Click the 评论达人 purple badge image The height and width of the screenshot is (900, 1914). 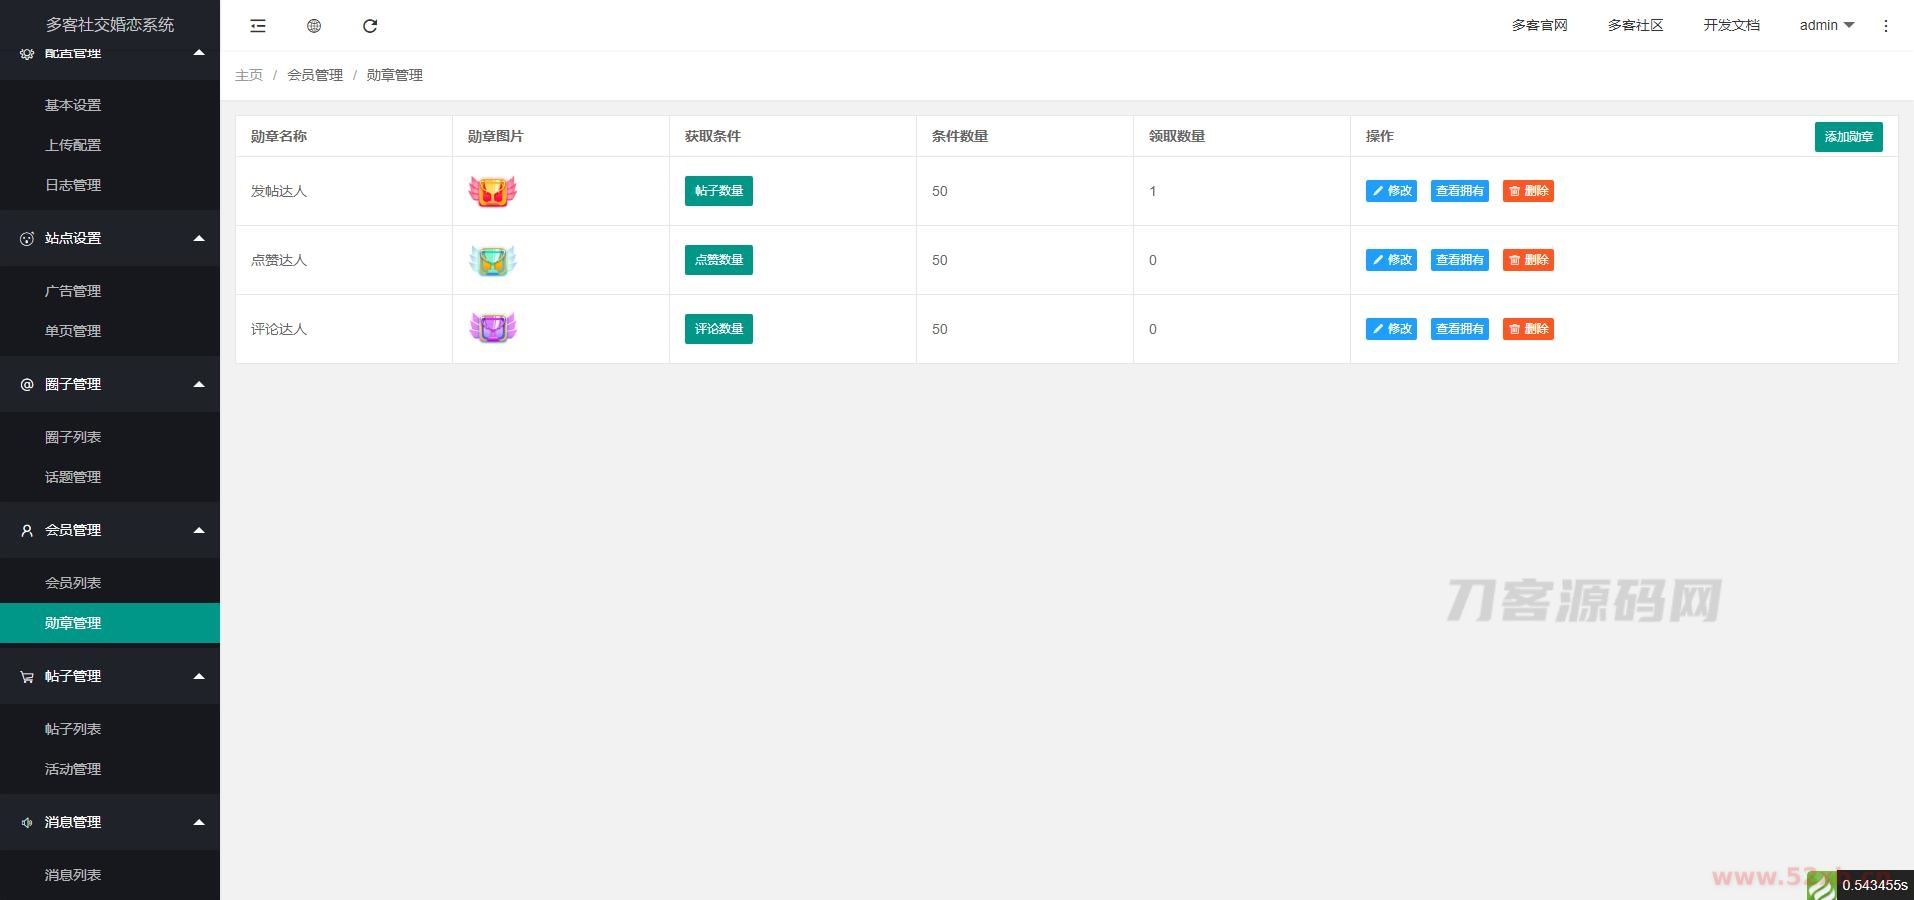(492, 328)
